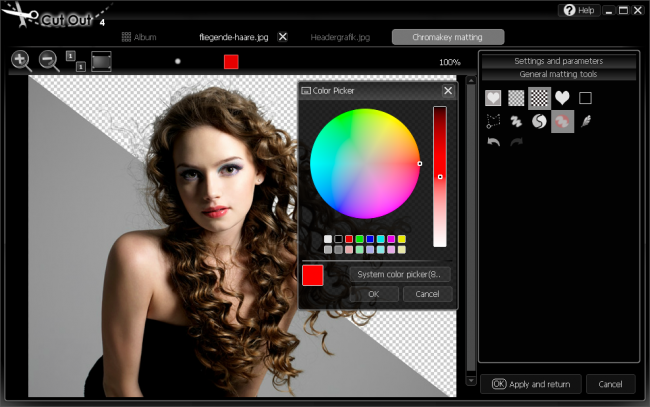The image size is (650, 407).
Task: Switch to the Headergrafik.jpg tab
Action: point(340,37)
